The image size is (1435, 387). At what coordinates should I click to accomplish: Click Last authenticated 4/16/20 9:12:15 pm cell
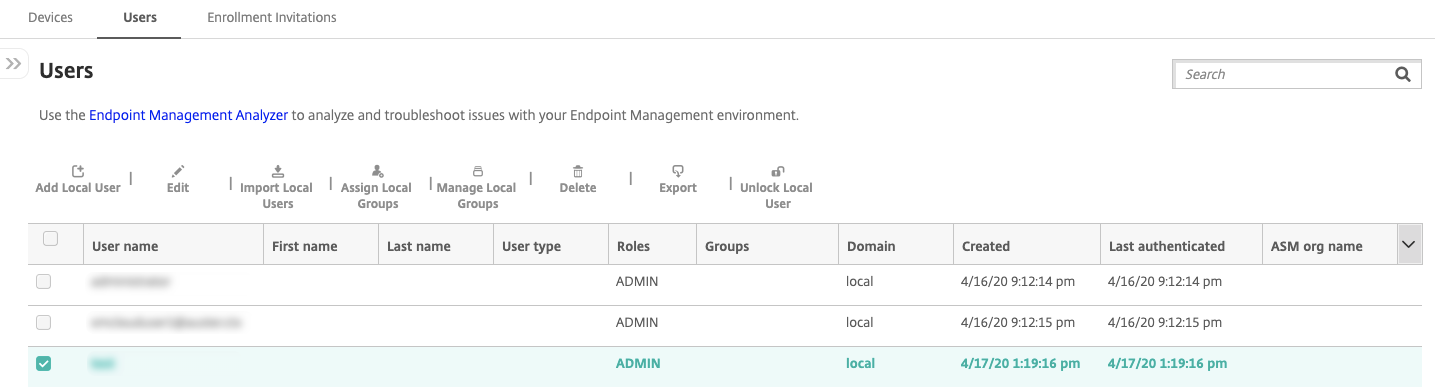pyautogui.click(x=1165, y=323)
